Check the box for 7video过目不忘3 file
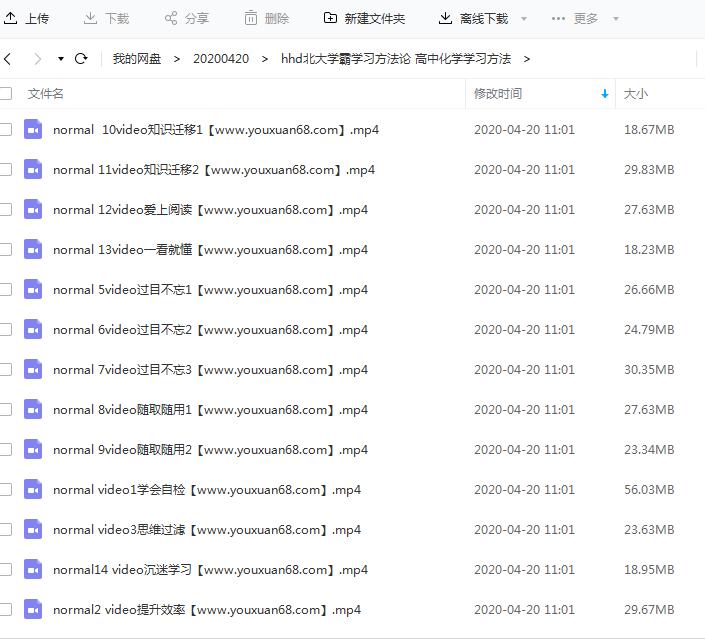The width and height of the screenshot is (705, 640). click(5, 370)
